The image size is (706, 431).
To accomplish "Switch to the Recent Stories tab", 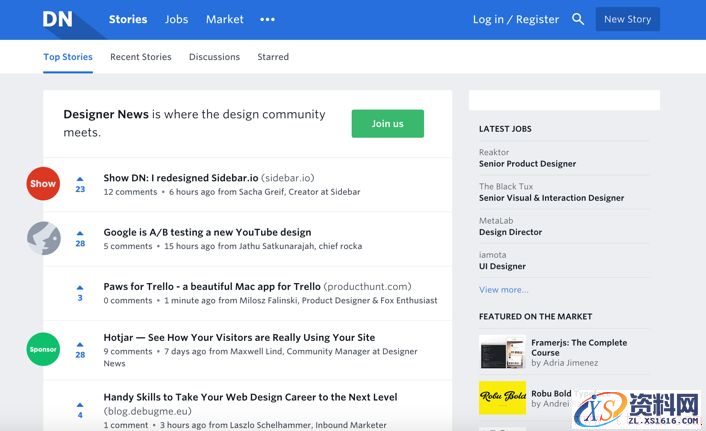I will (141, 57).
